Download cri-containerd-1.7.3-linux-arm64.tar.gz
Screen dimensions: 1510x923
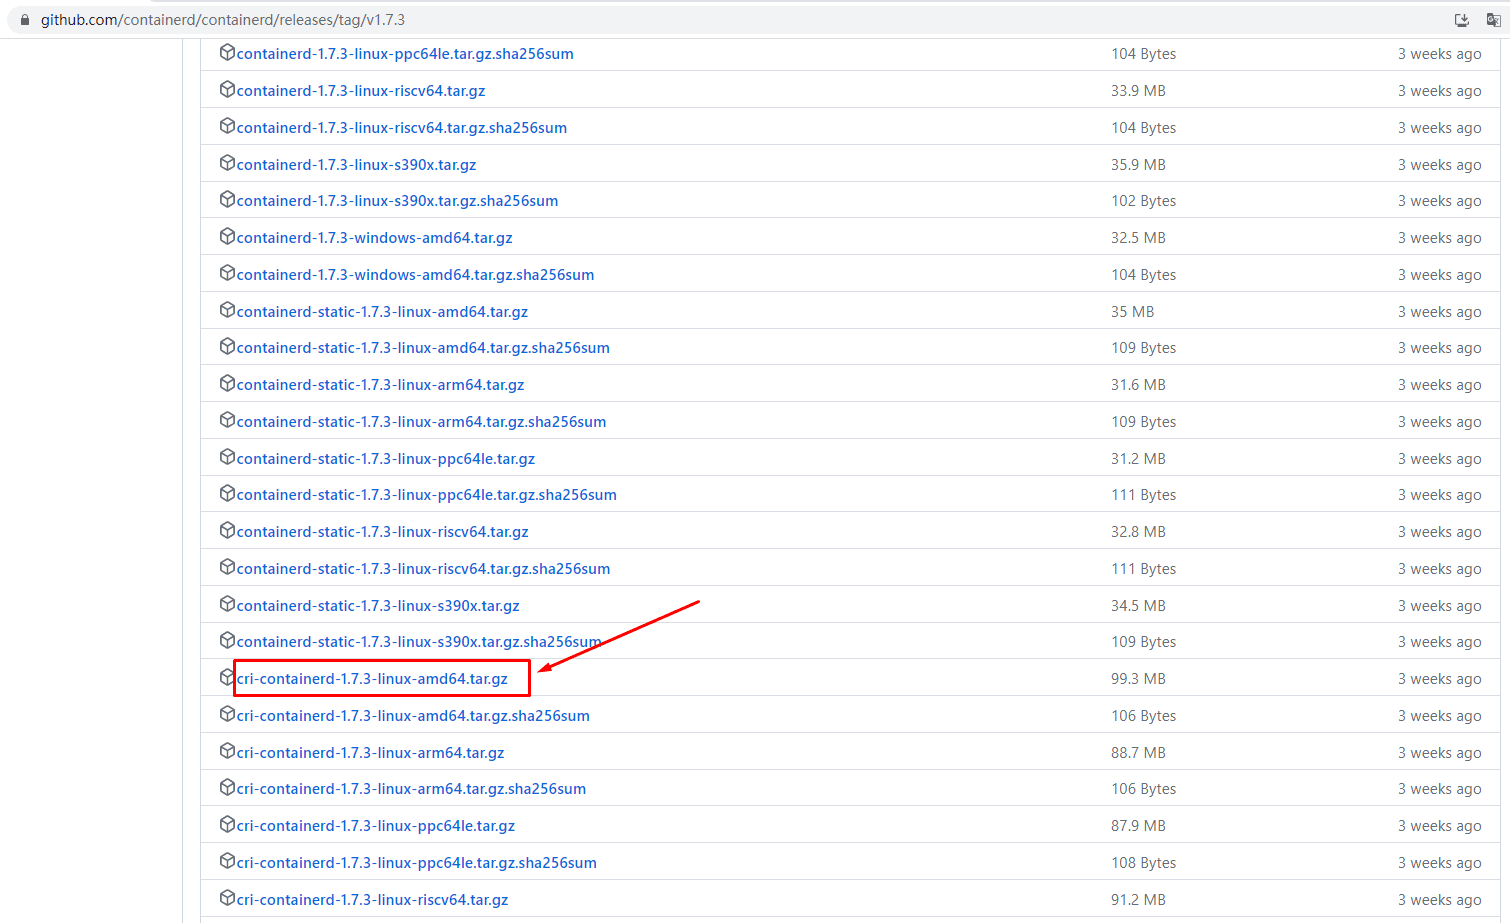tap(370, 753)
